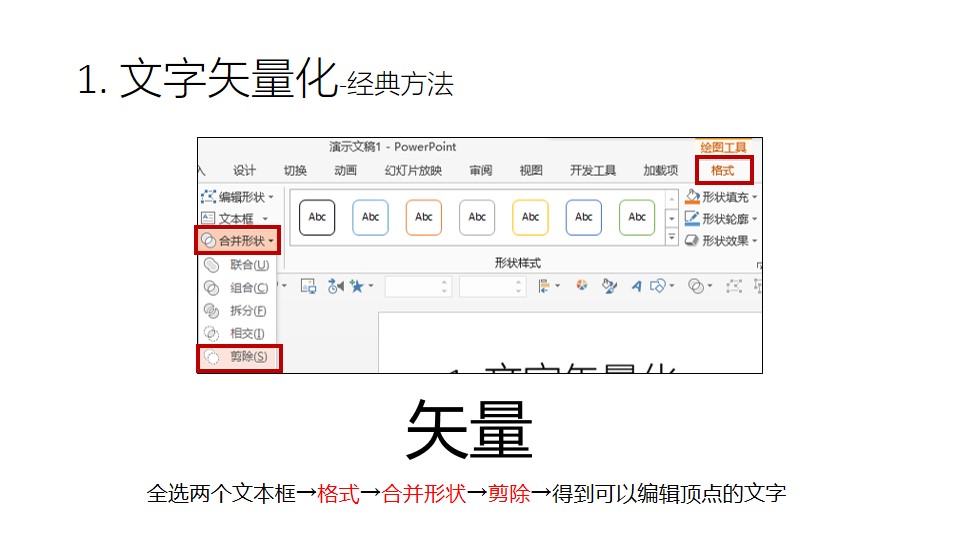Click the 形状轮廓 outline pen icon

tap(692, 219)
